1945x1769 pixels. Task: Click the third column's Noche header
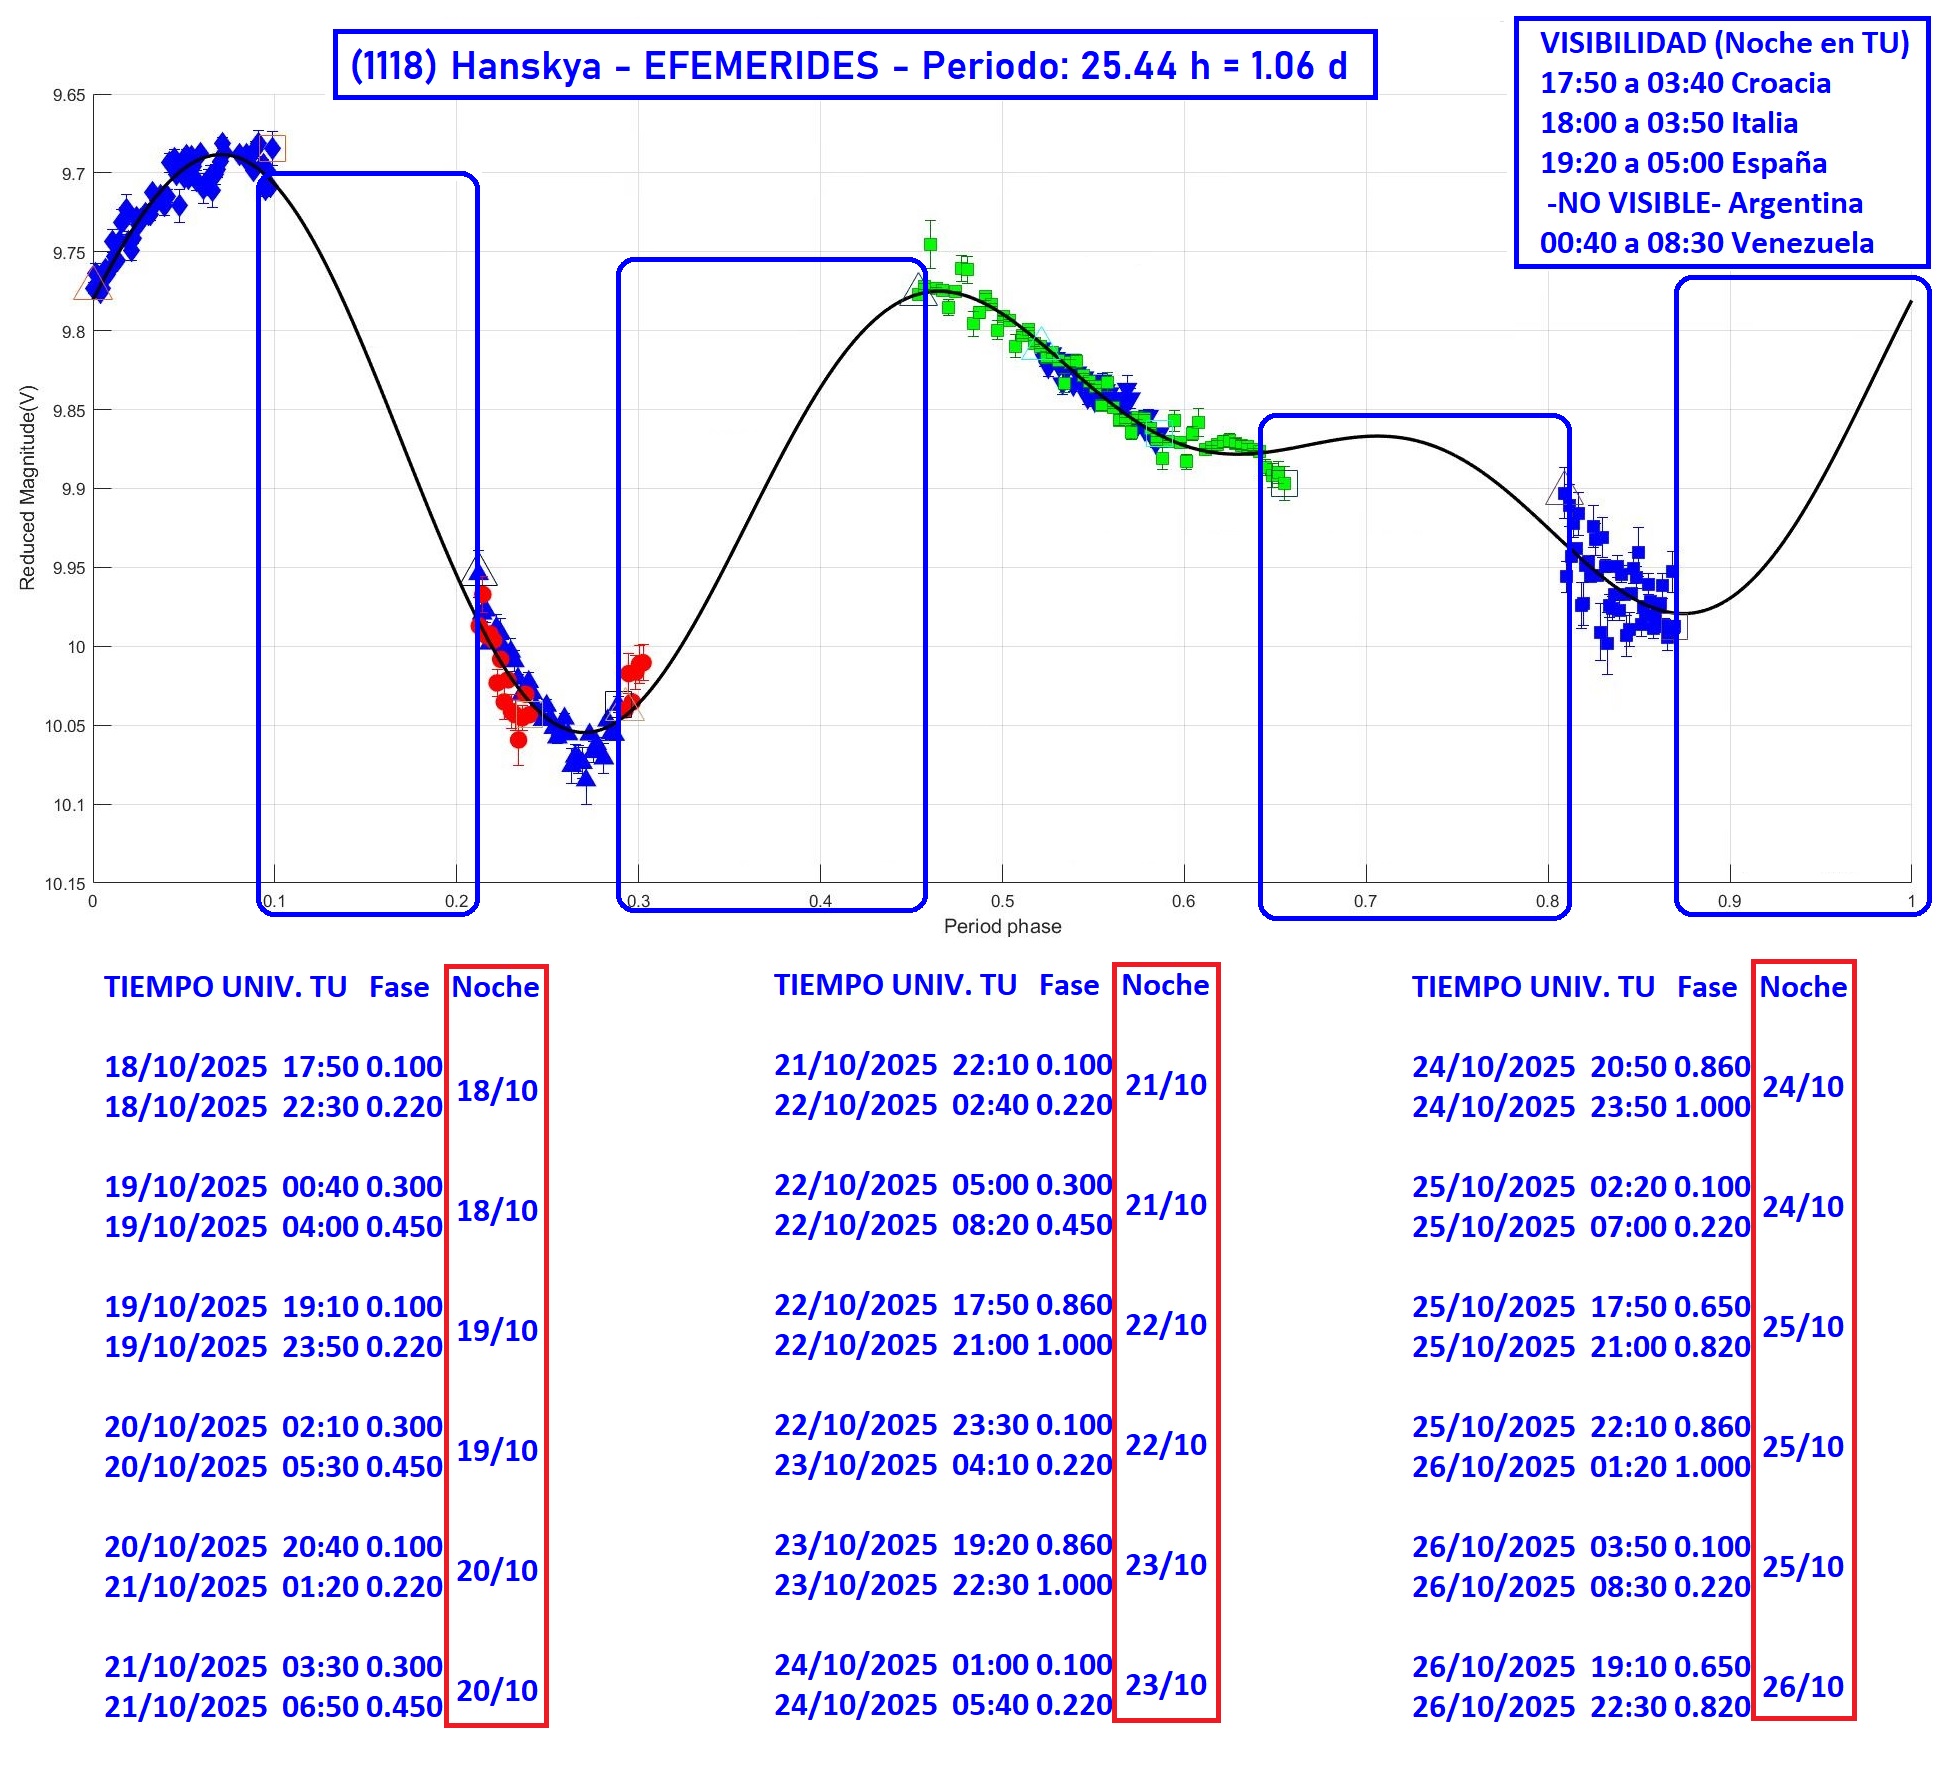tap(1803, 987)
